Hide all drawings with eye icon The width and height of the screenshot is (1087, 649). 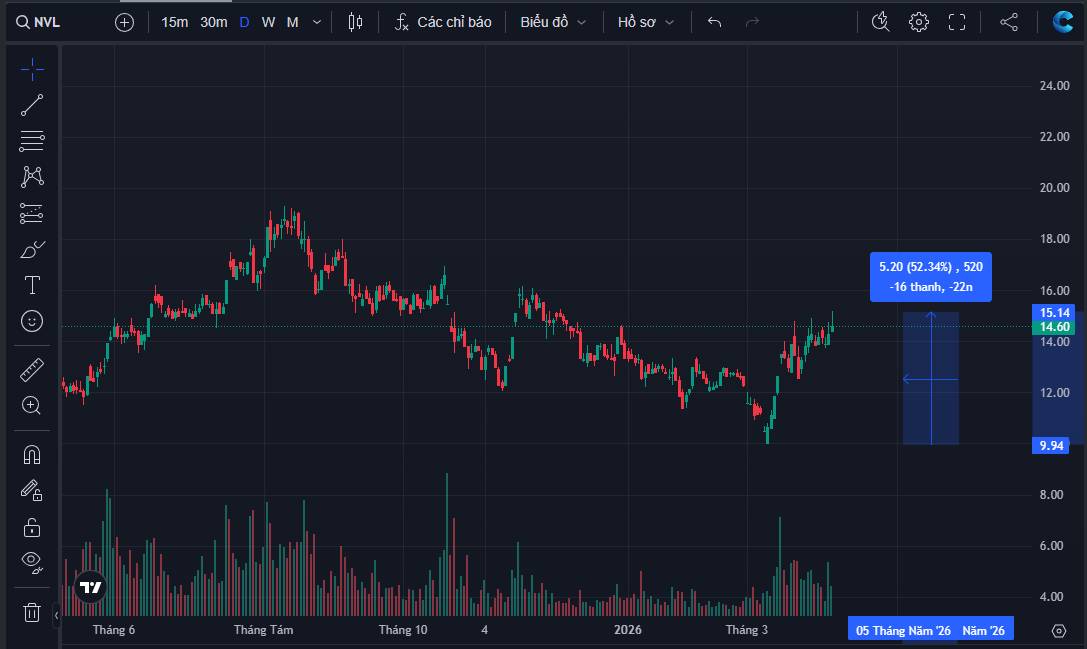tap(32, 562)
